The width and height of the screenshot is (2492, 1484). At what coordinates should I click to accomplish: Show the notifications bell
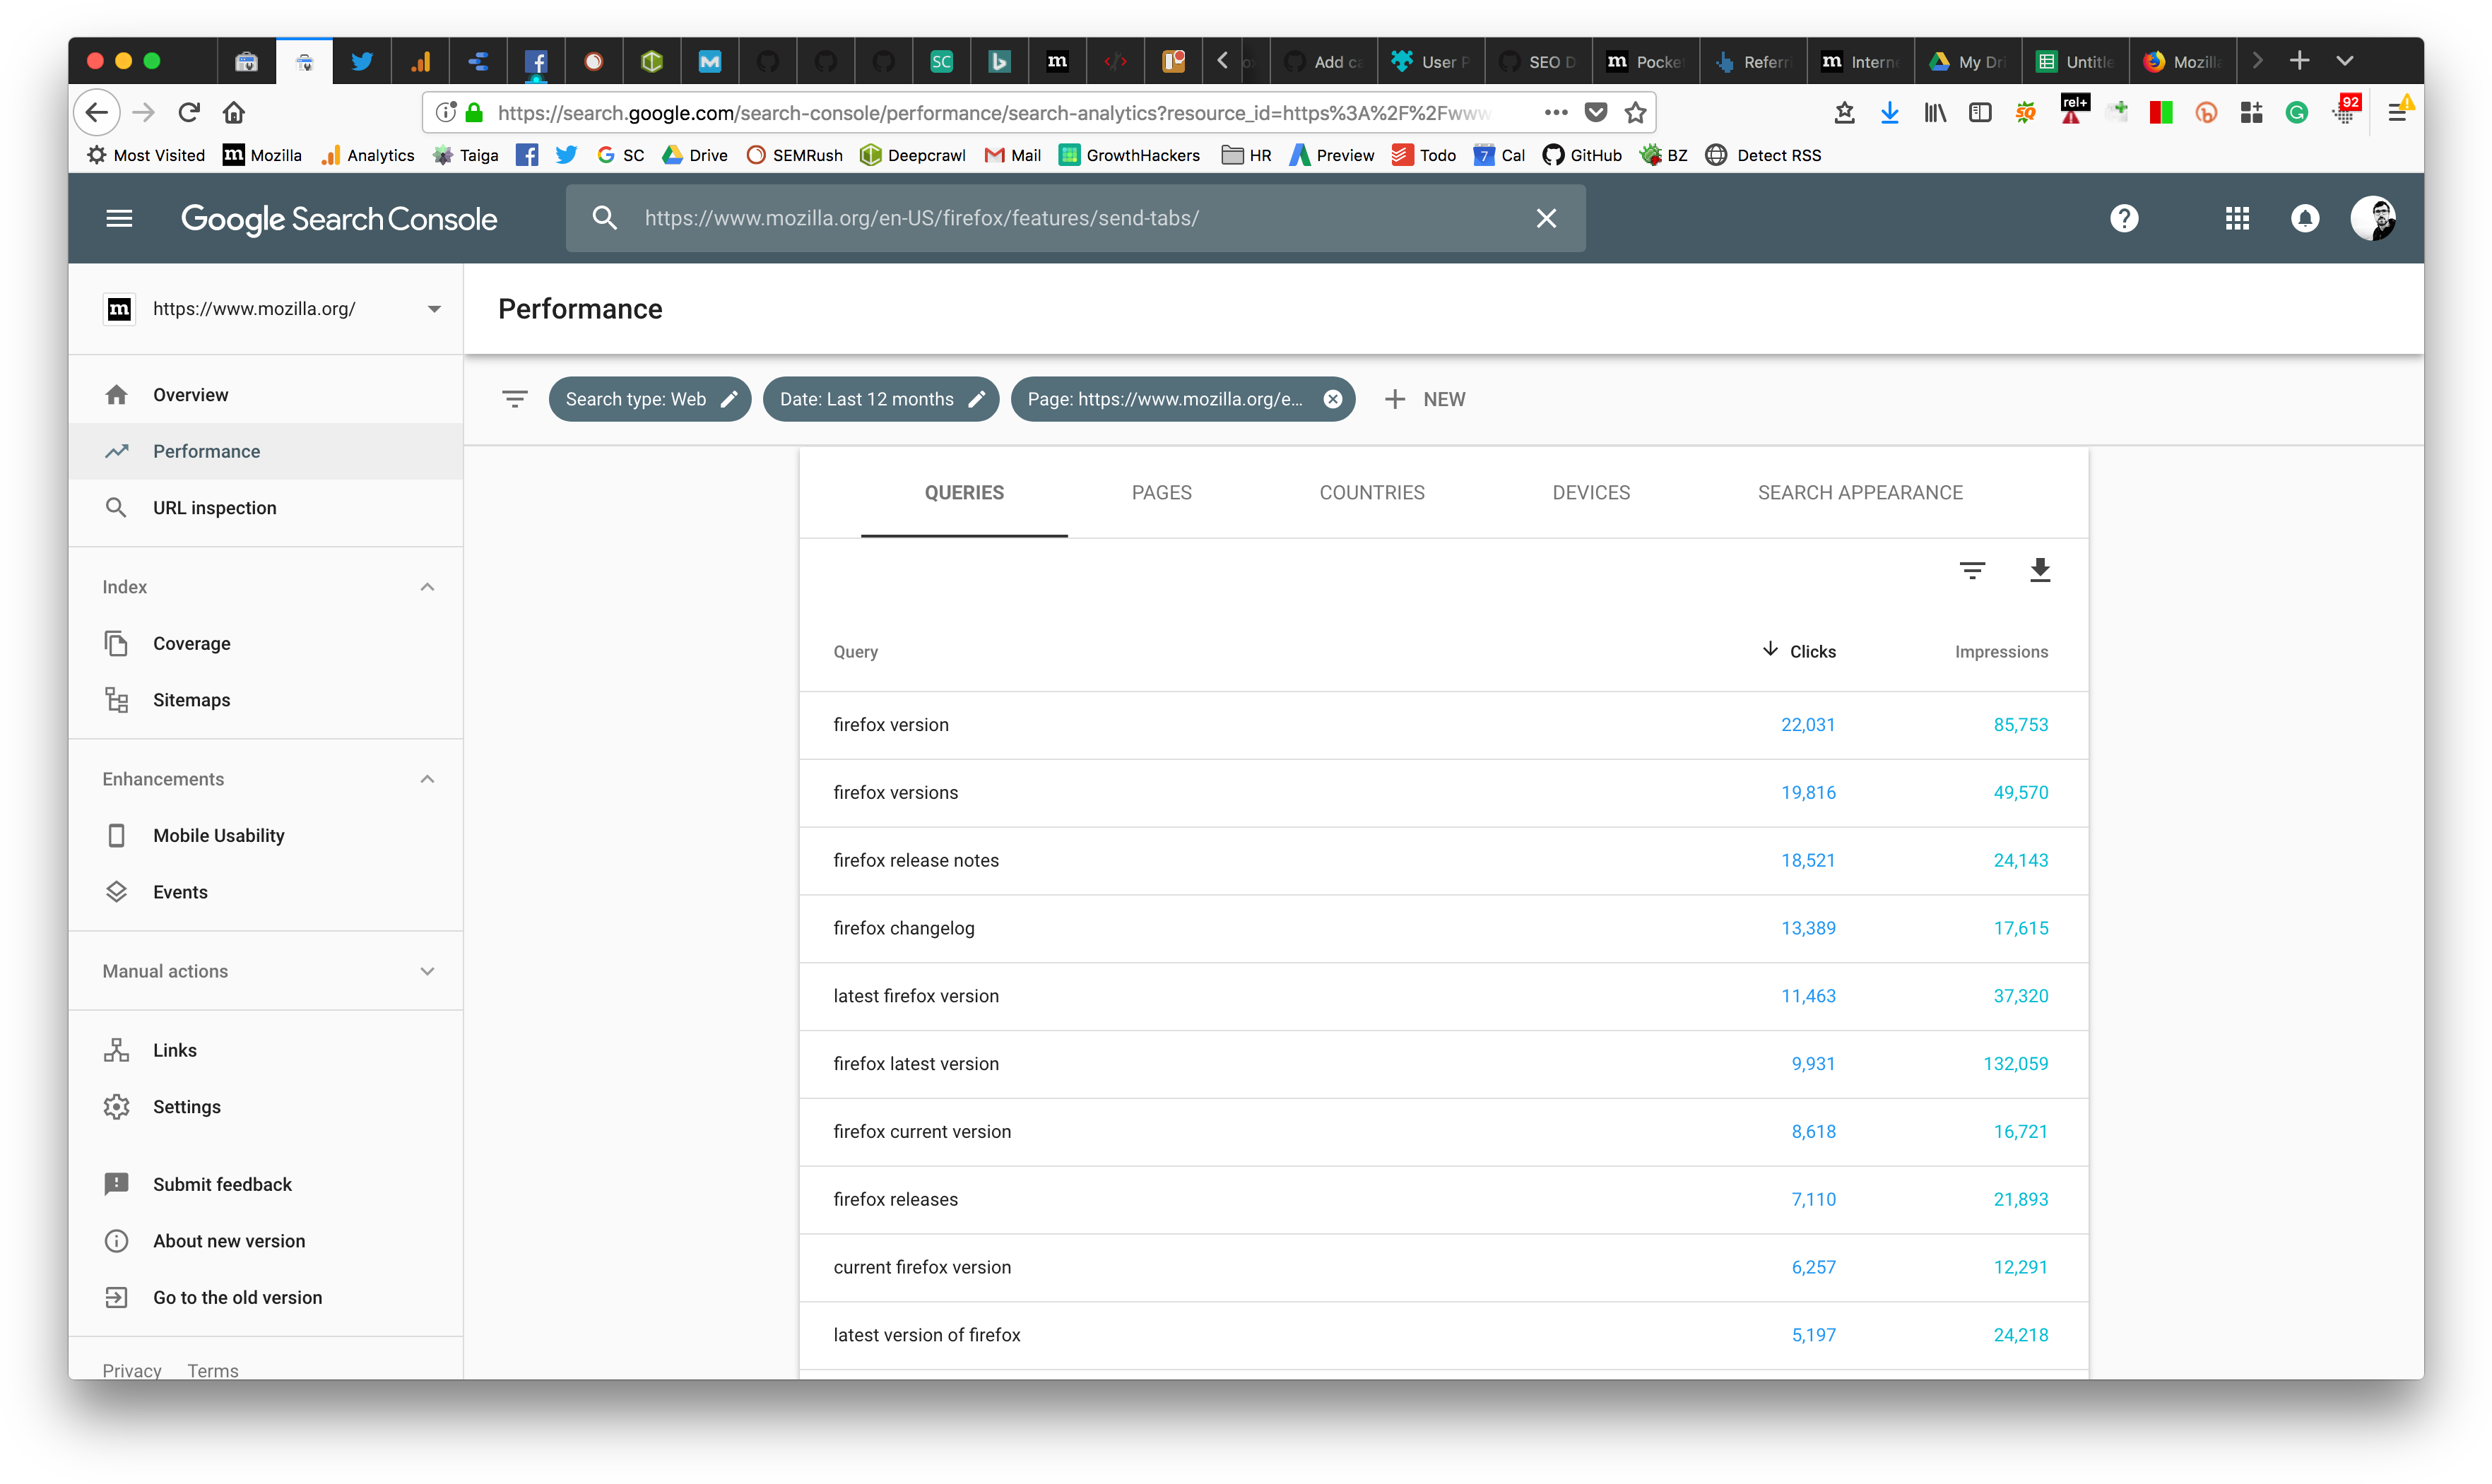point(2305,218)
